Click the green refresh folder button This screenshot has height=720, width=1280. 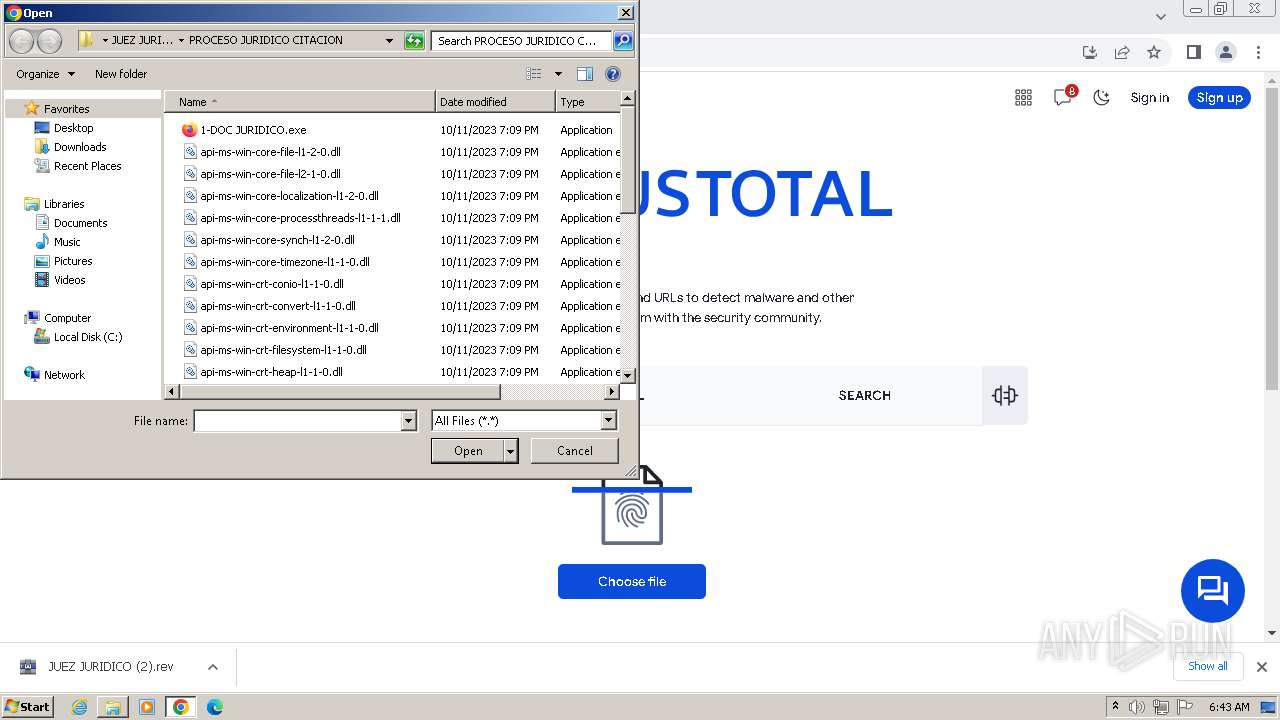click(x=414, y=41)
